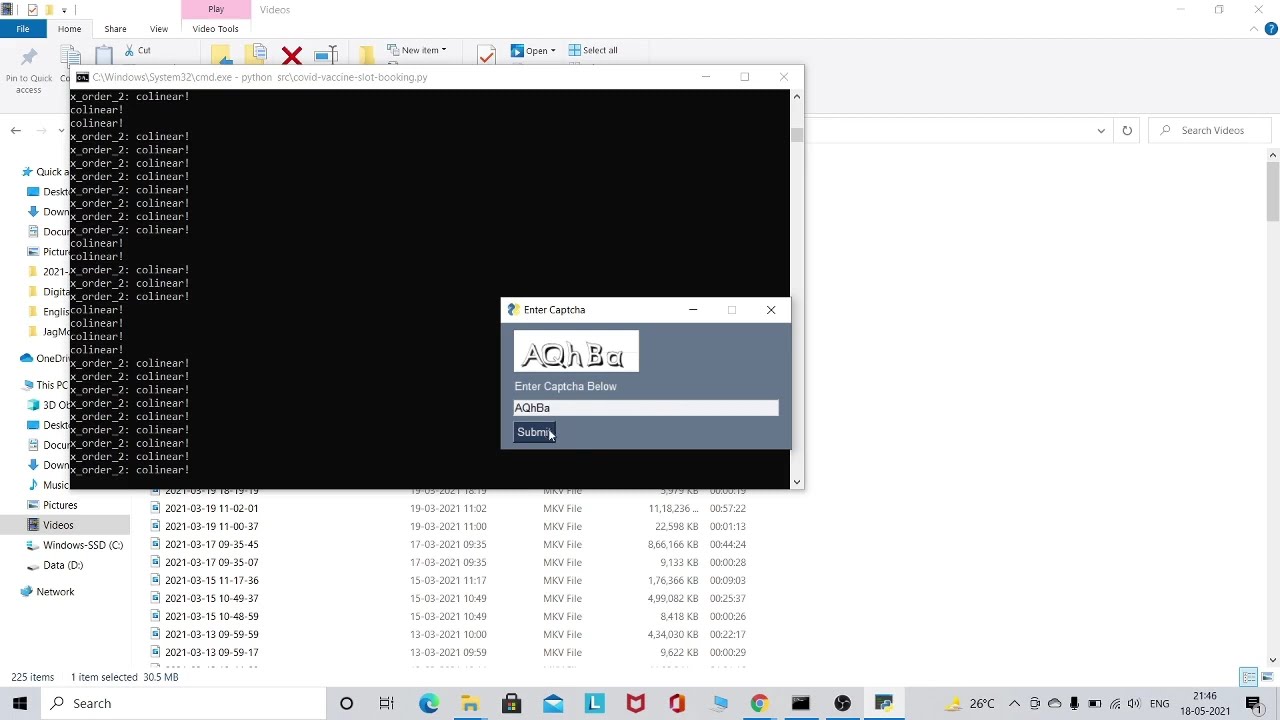Click the Properties checkmark icon in ribbon
Viewport: 1280px width, 720px height.
[x=486, y=55]
